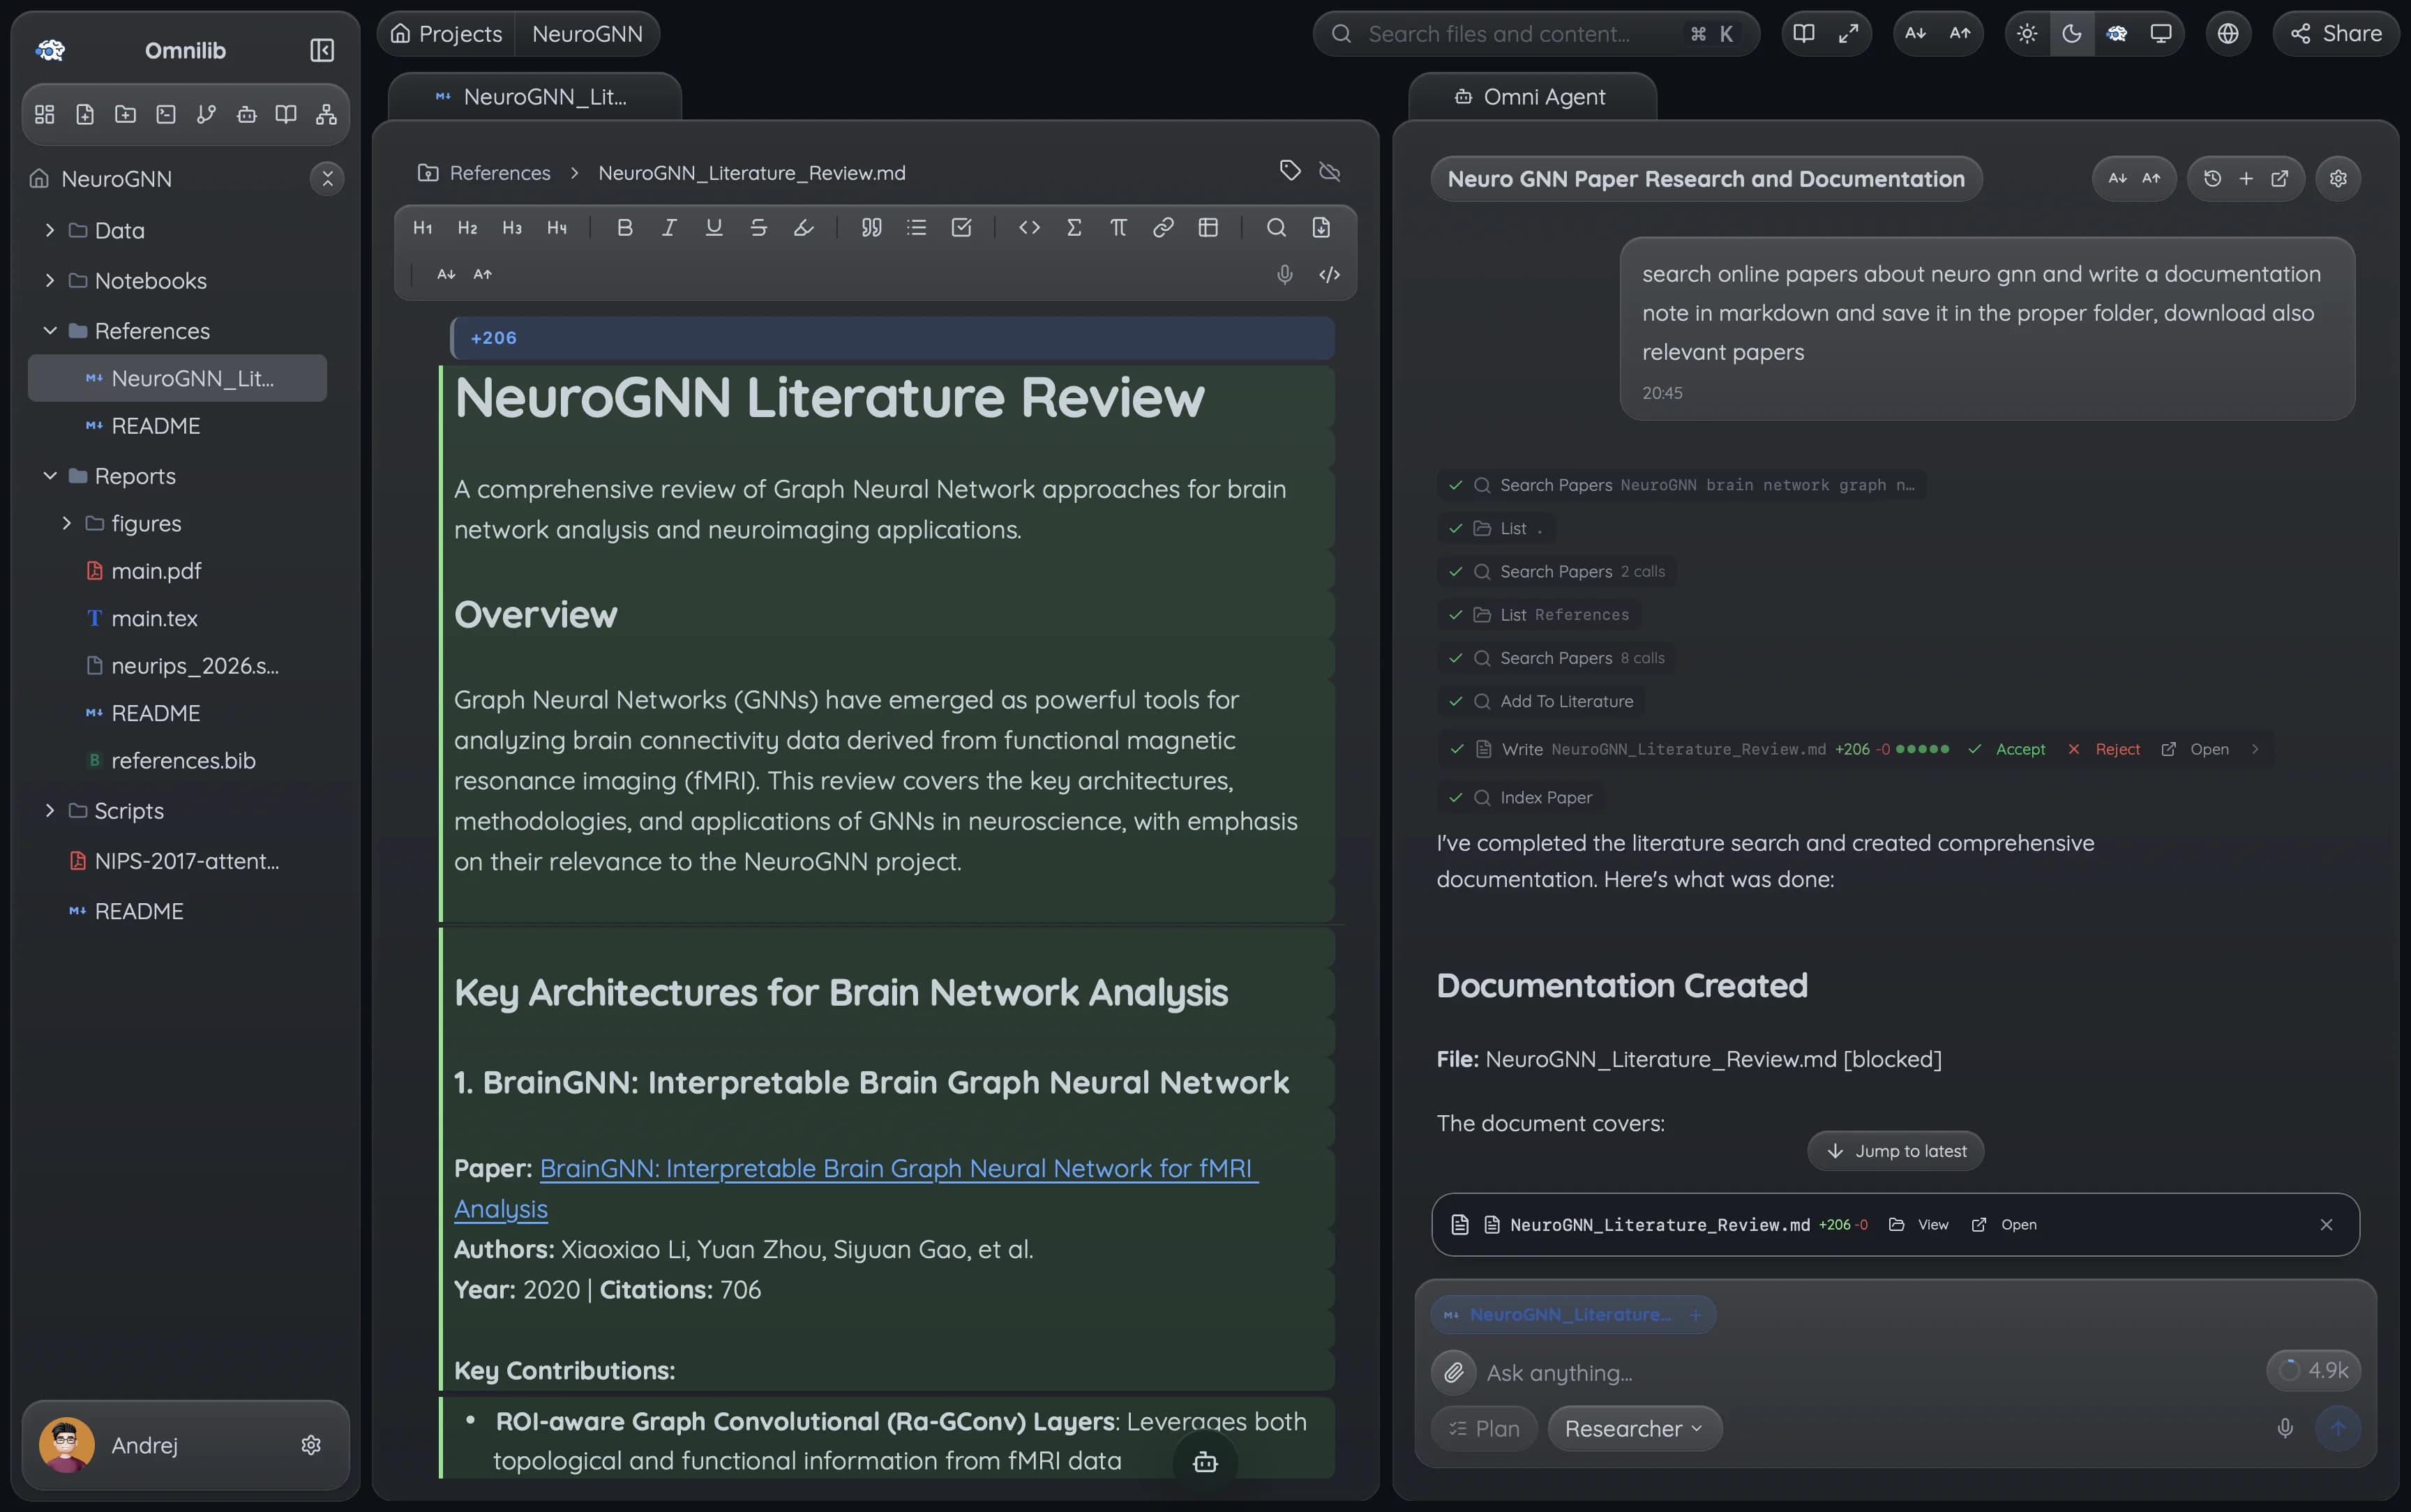This screenshot has height=1512, width=2411.
Task: Collapse the Reports folder
Action: point(50,476)
